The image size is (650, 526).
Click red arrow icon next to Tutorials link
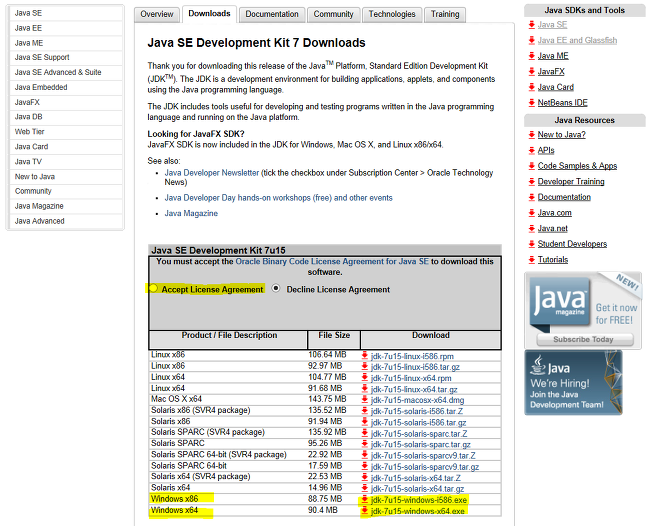coord(531,259)
